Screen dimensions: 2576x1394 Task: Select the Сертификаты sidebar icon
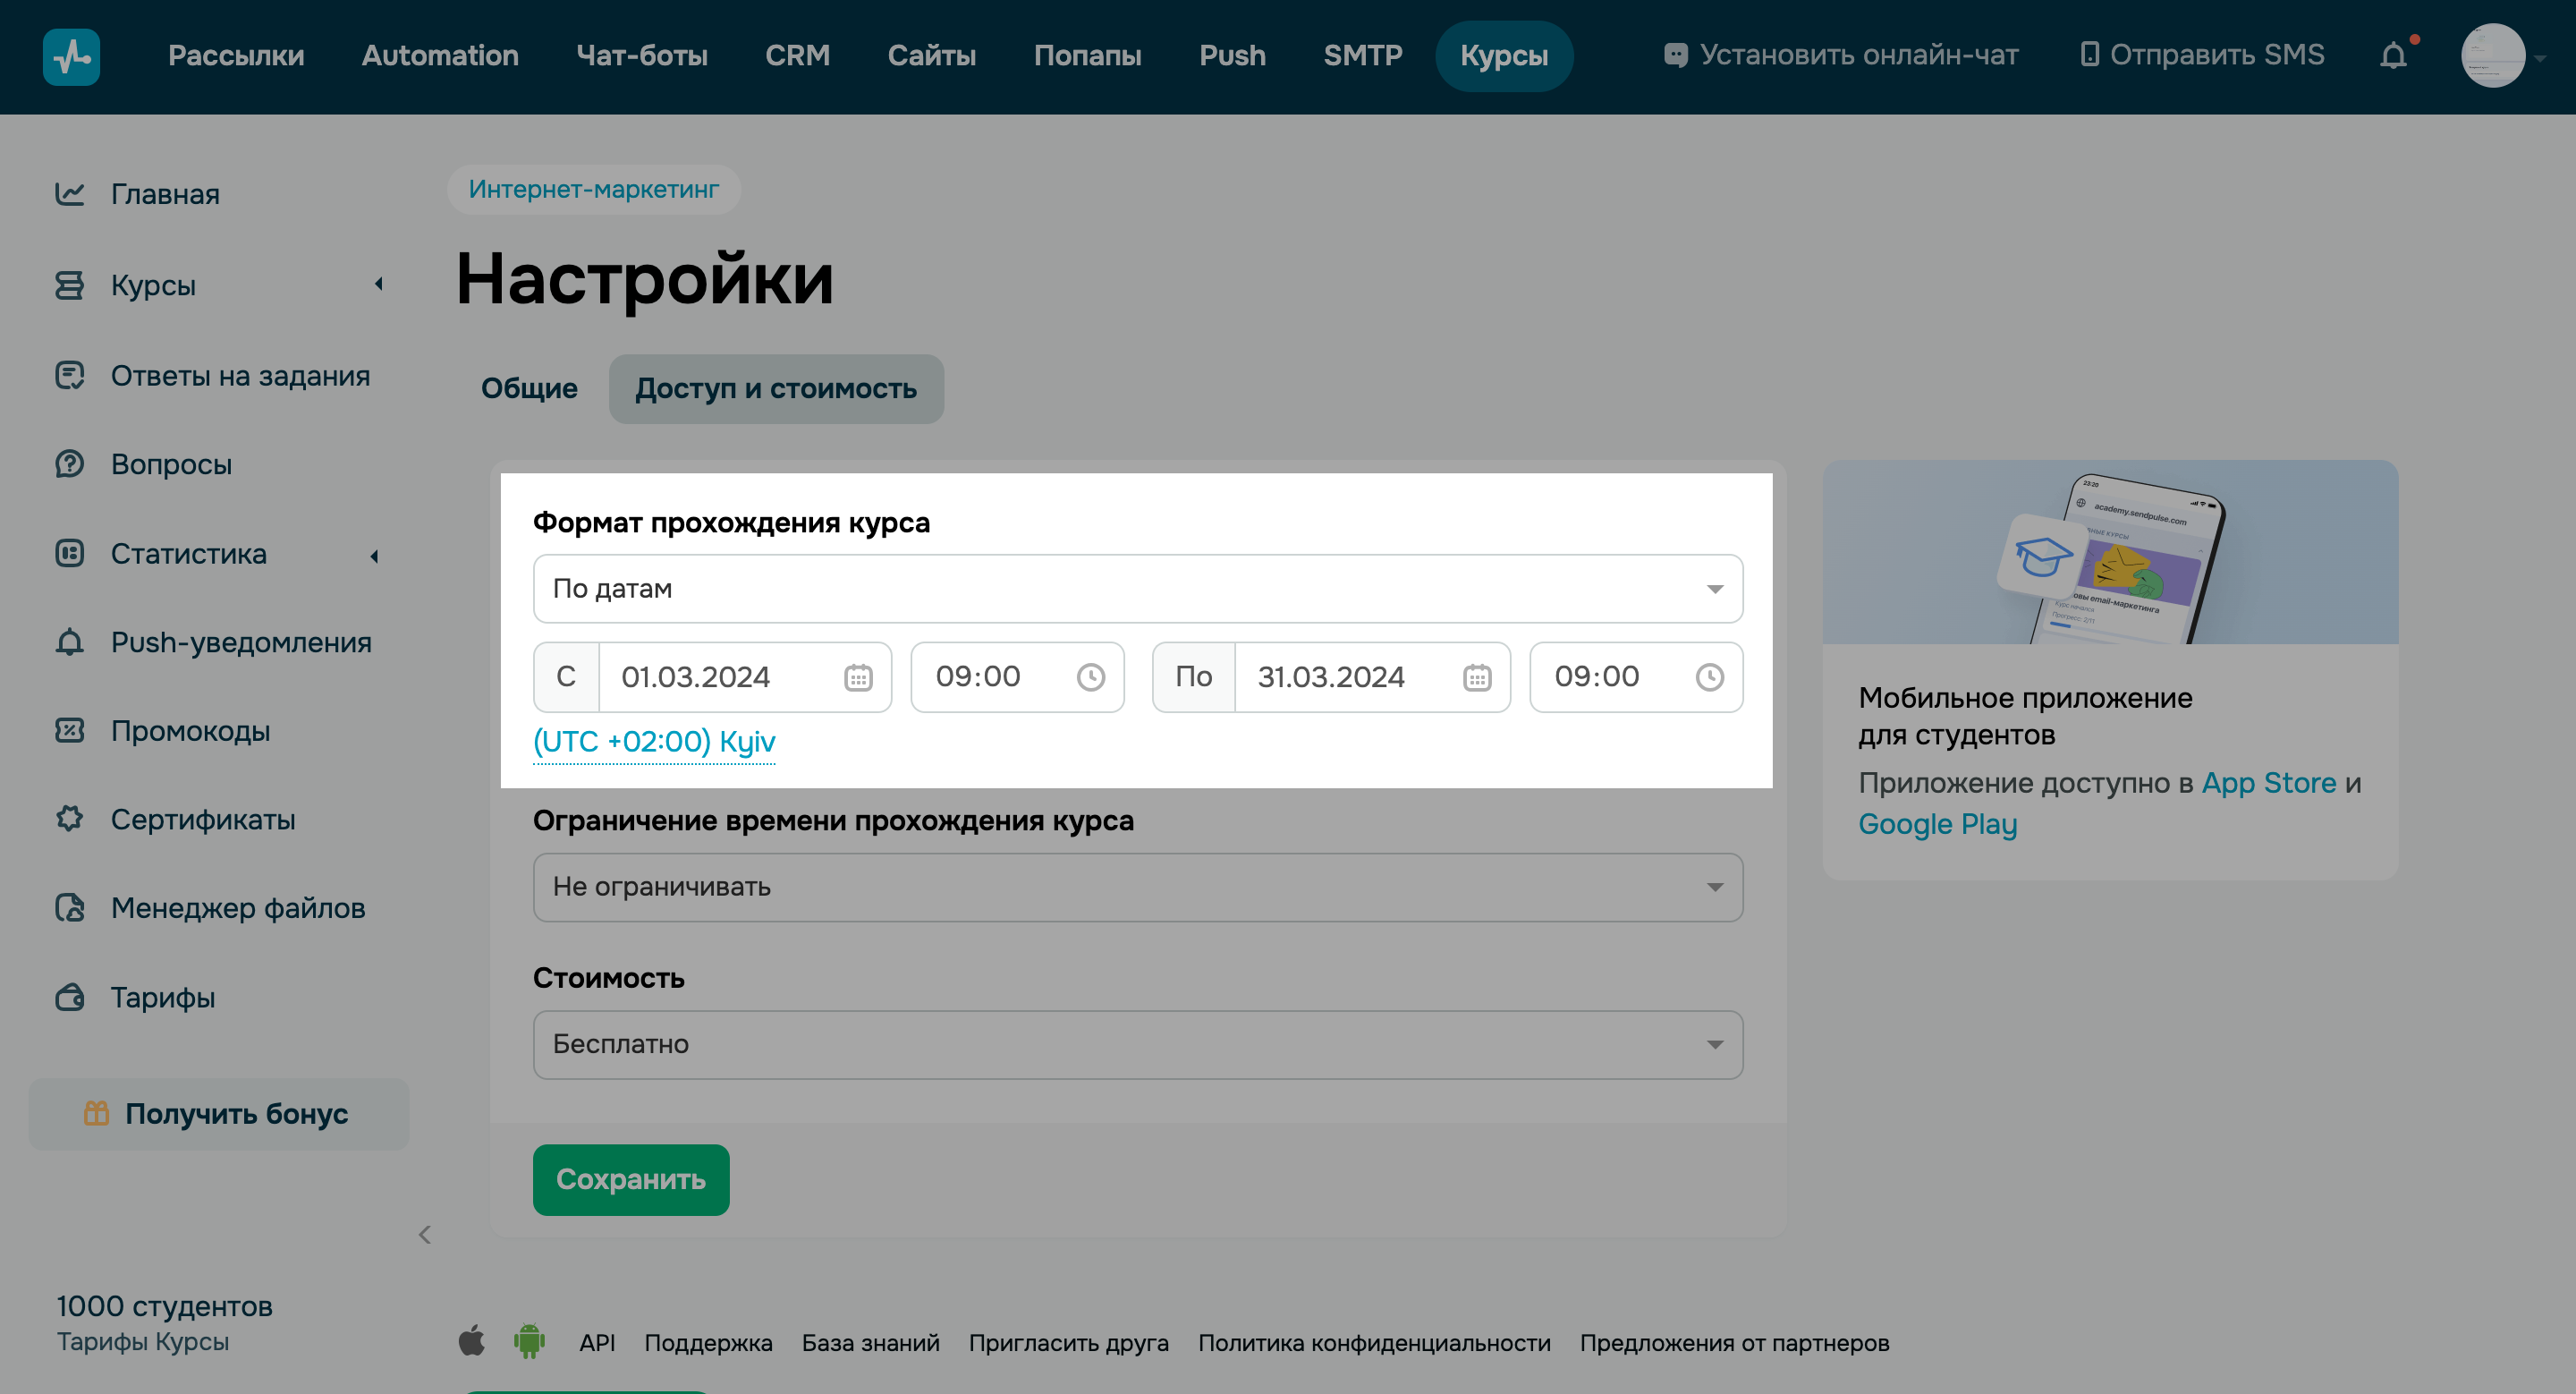68,819
